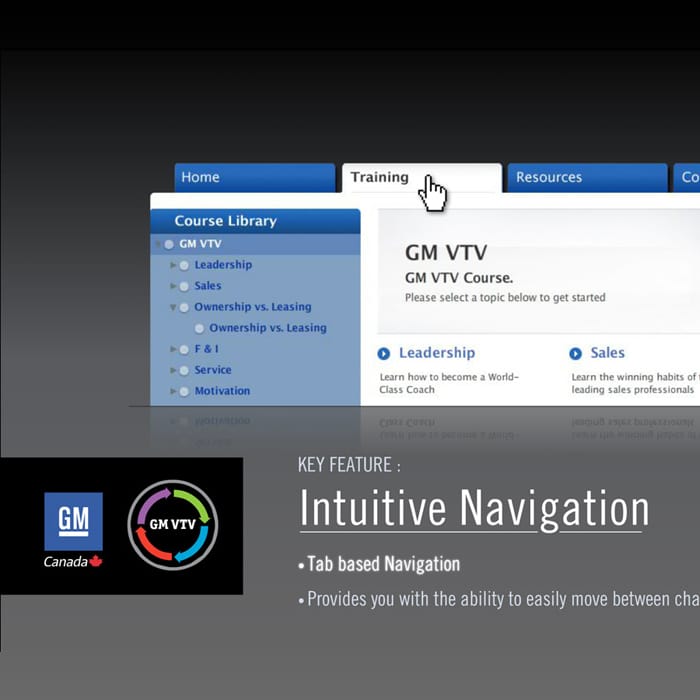700x700 pixels.
Task: Click the Leadership arrow icon in main panel
Action: pos(383,354)
